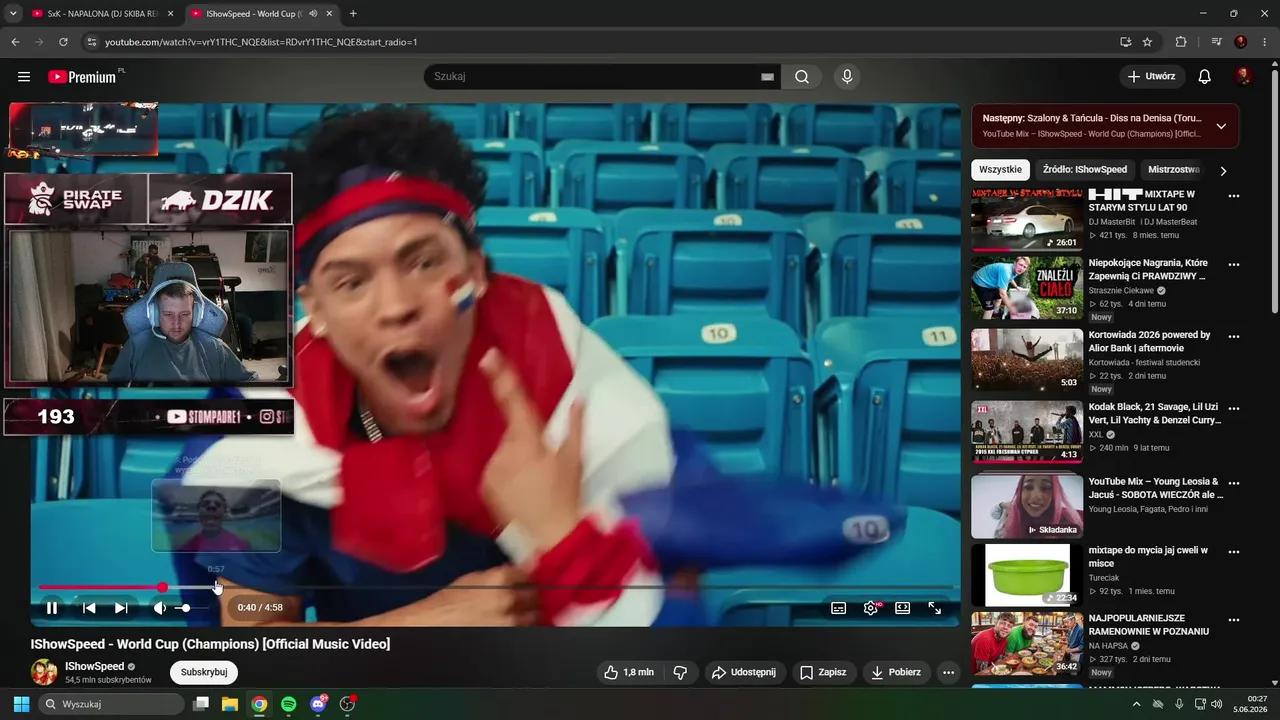
Task: Open the account avatar menu
Action: click(1243, 76)
